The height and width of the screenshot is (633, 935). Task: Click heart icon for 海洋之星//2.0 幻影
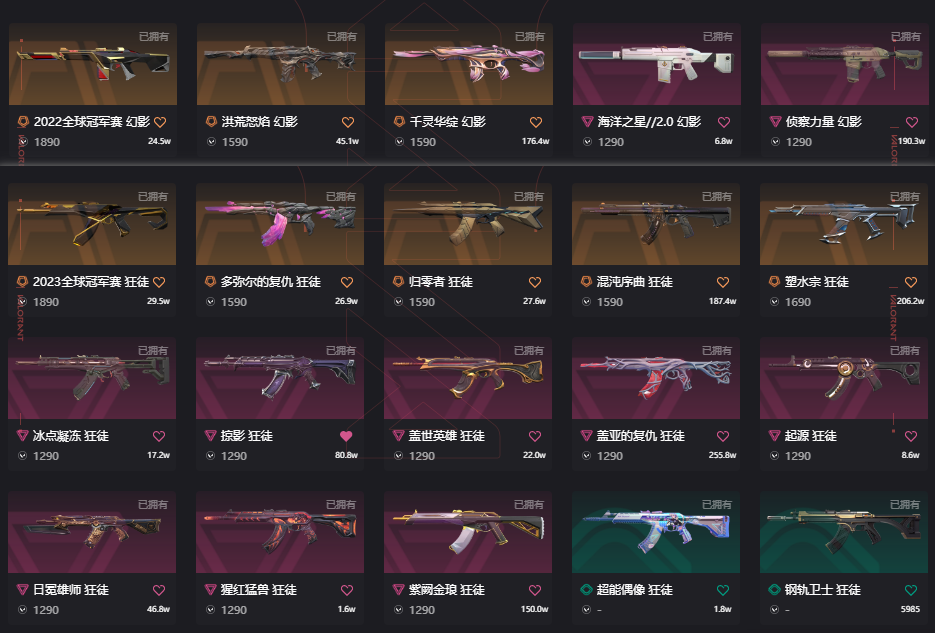pos(724,122)
